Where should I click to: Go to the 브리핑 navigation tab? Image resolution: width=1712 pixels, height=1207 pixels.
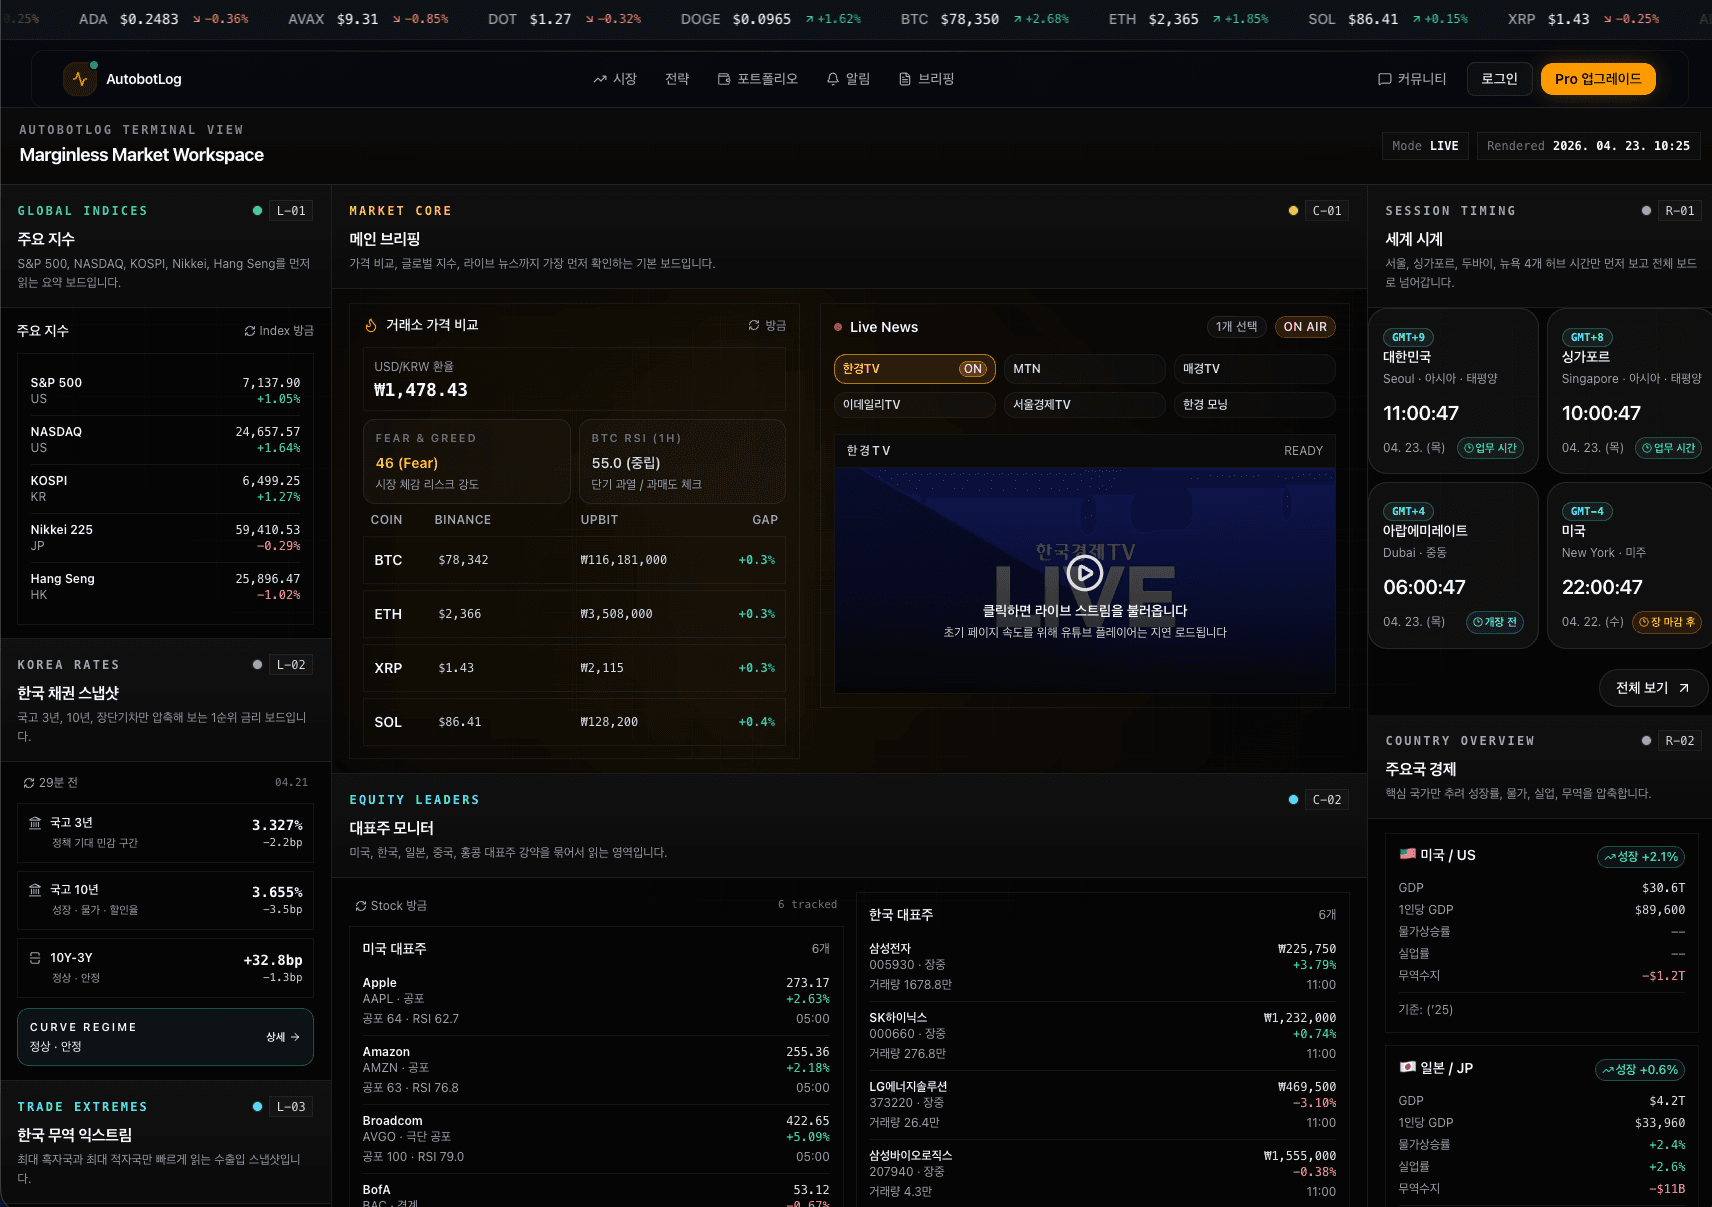[x=926, y=79]
